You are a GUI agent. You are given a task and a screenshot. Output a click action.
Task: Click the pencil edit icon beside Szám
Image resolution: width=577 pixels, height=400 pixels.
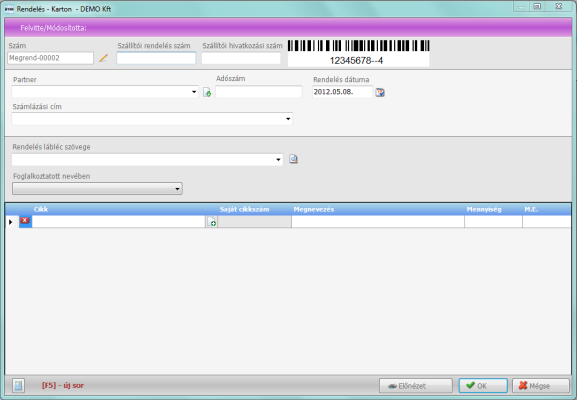(103, 58)
